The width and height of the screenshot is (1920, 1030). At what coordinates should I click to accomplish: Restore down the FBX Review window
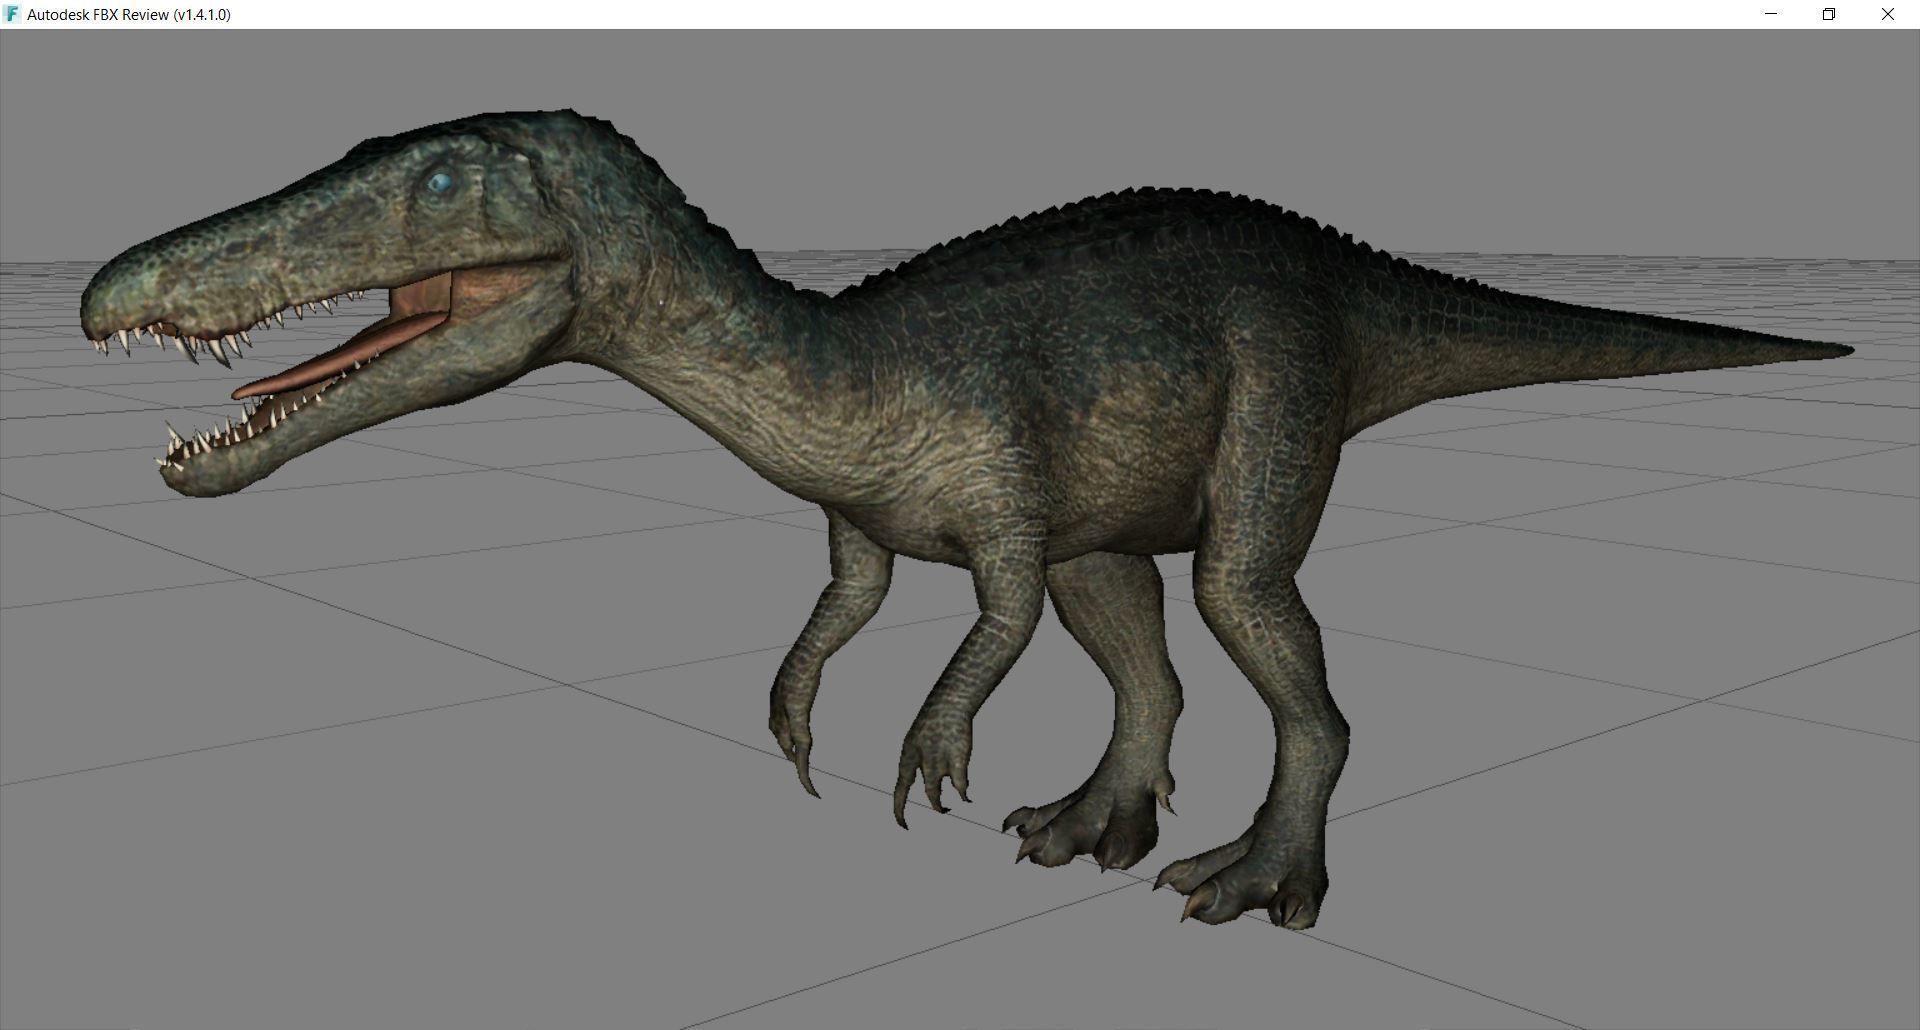[1829, 14]
